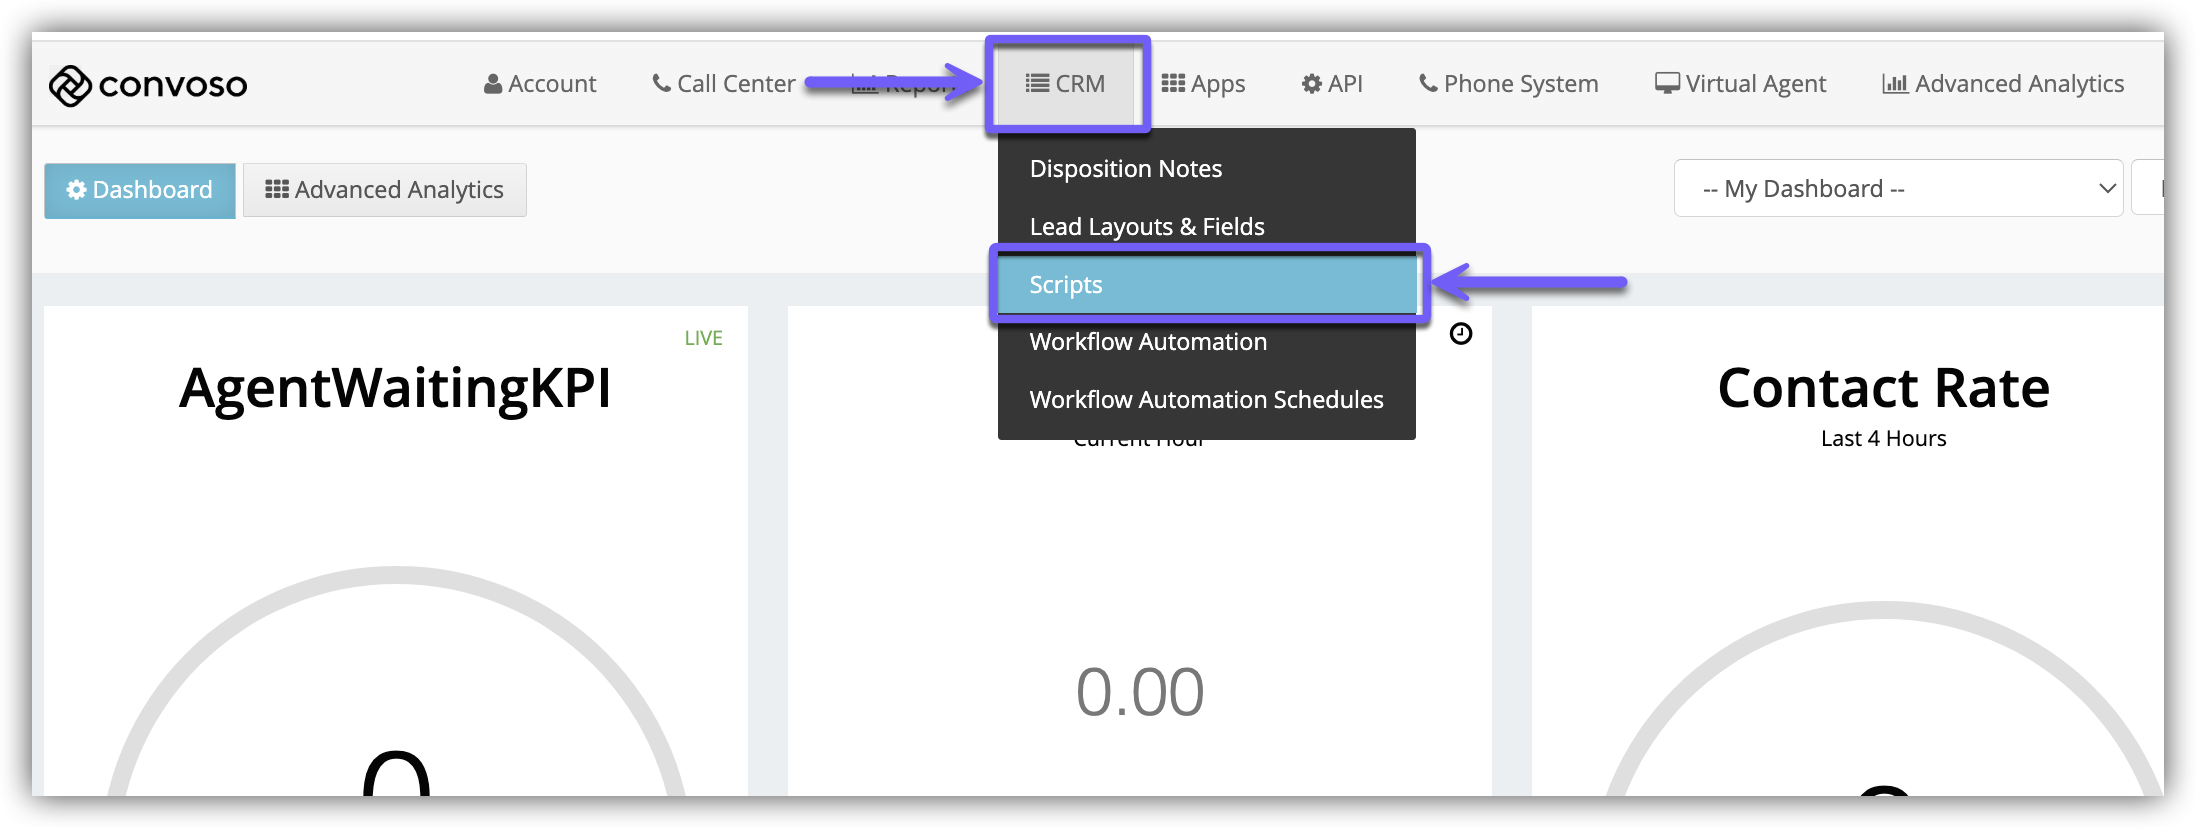This screenshot has width=2196, height=828.
Task: Click the clock icon on the middle widget
Action: [x=1461, y=334]
